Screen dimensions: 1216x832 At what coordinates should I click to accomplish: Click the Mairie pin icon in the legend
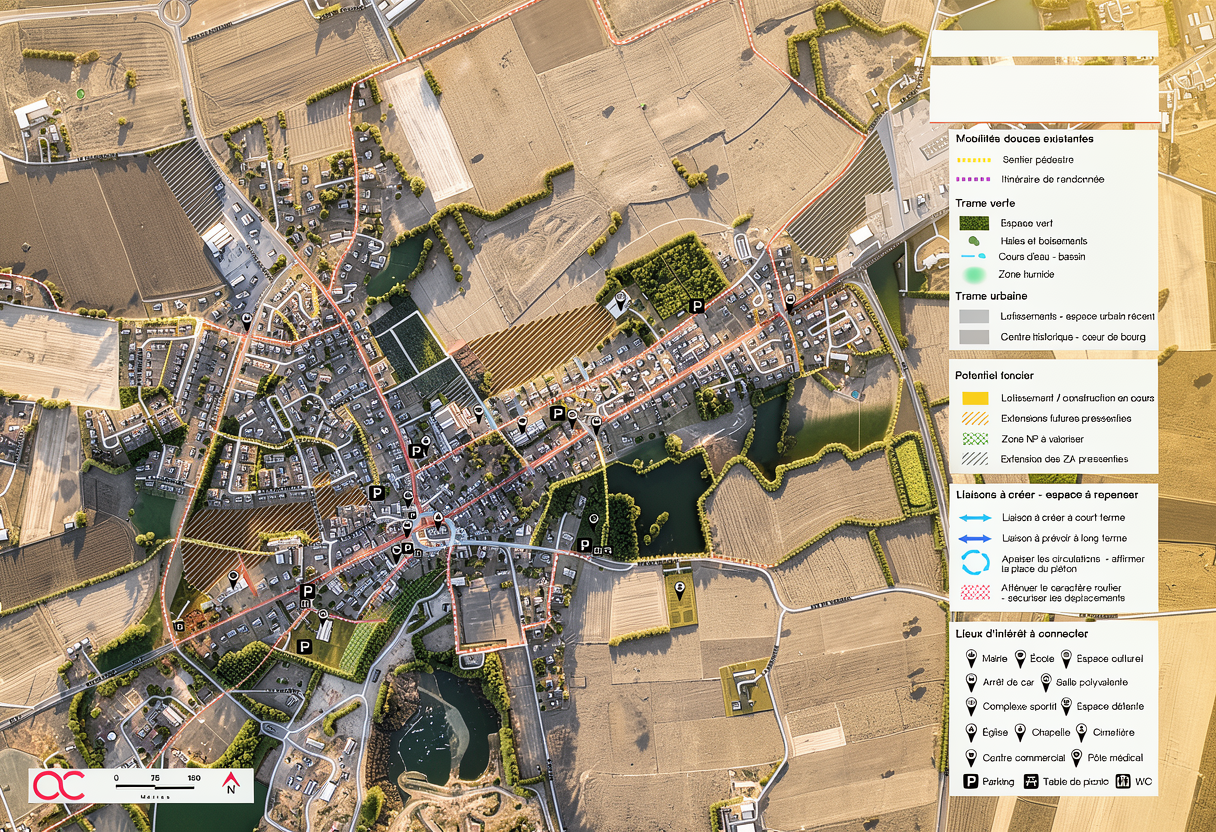point(970,659)
